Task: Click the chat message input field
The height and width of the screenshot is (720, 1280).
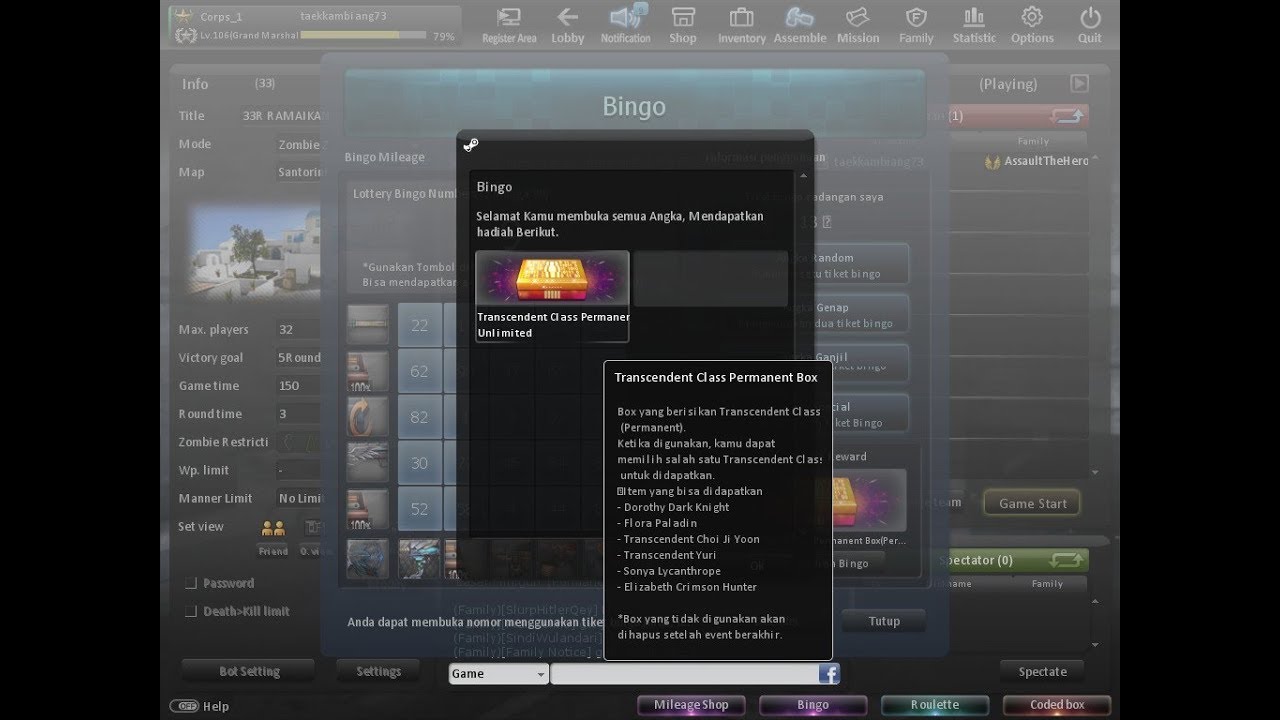Action: 684,674
